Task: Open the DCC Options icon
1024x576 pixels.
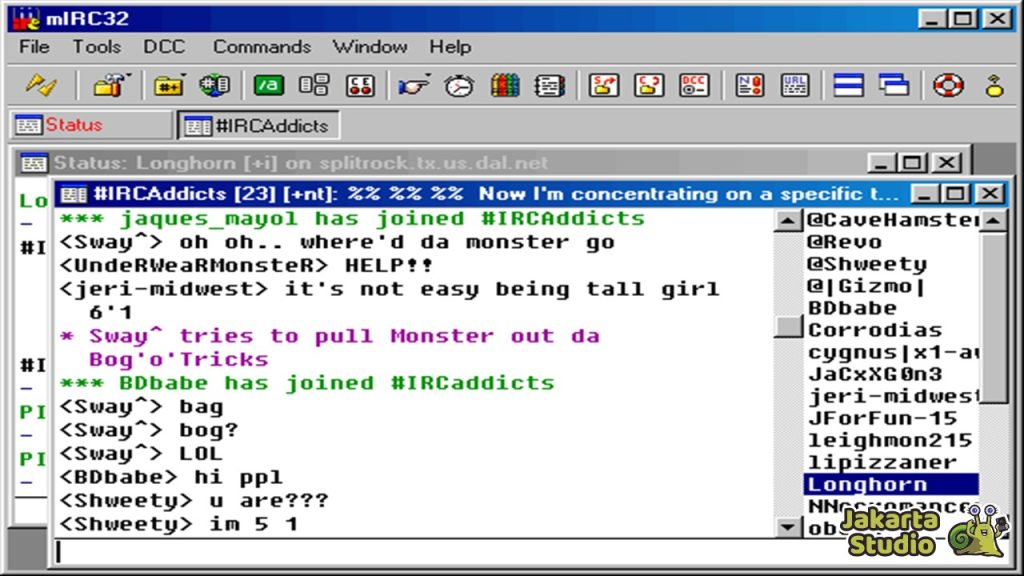Action: pos(694,85)
